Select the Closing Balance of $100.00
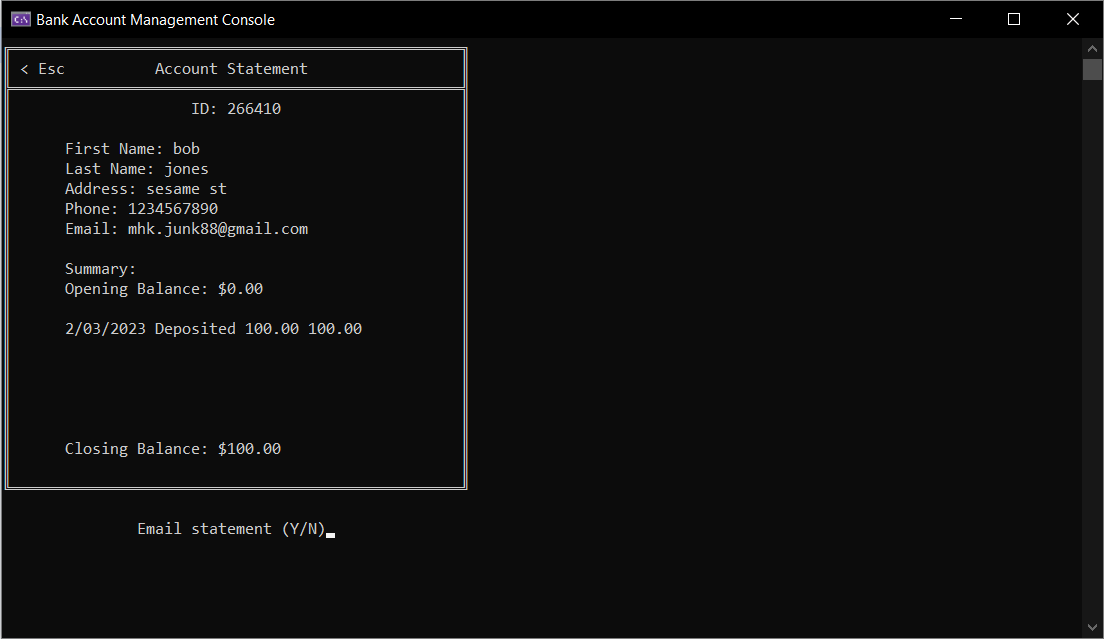This screenshot has height=639, width=1104. (x=172, y=448)
